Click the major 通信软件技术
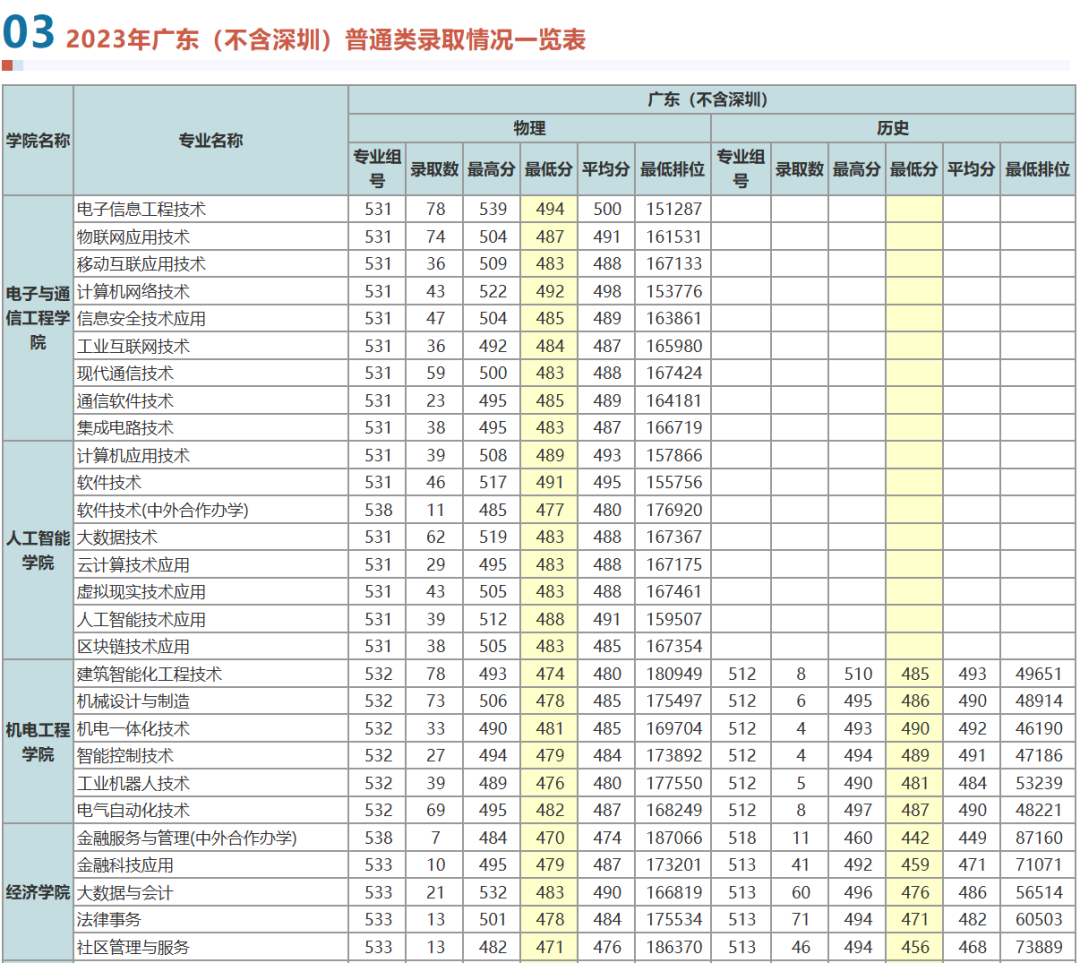The image size is (1080, 963). click(x=125, y=401)
